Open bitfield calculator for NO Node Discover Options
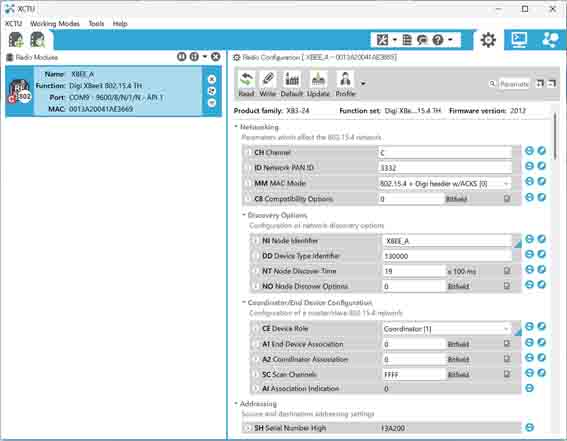The image size is (567, 441). (x=507, y=286)
